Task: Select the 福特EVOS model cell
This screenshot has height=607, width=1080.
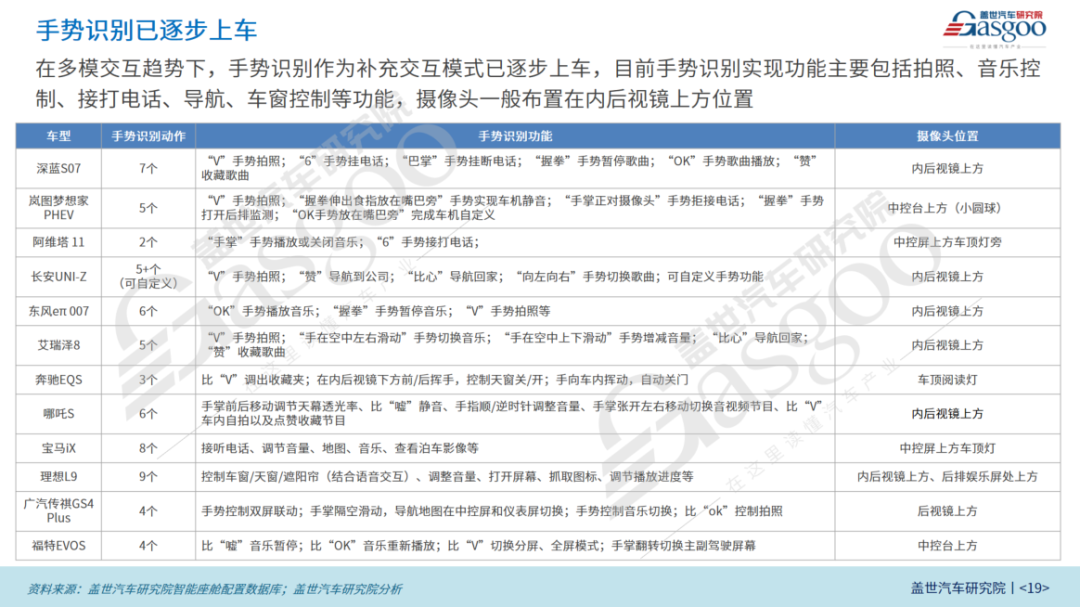Action: [x=59, y=546]
